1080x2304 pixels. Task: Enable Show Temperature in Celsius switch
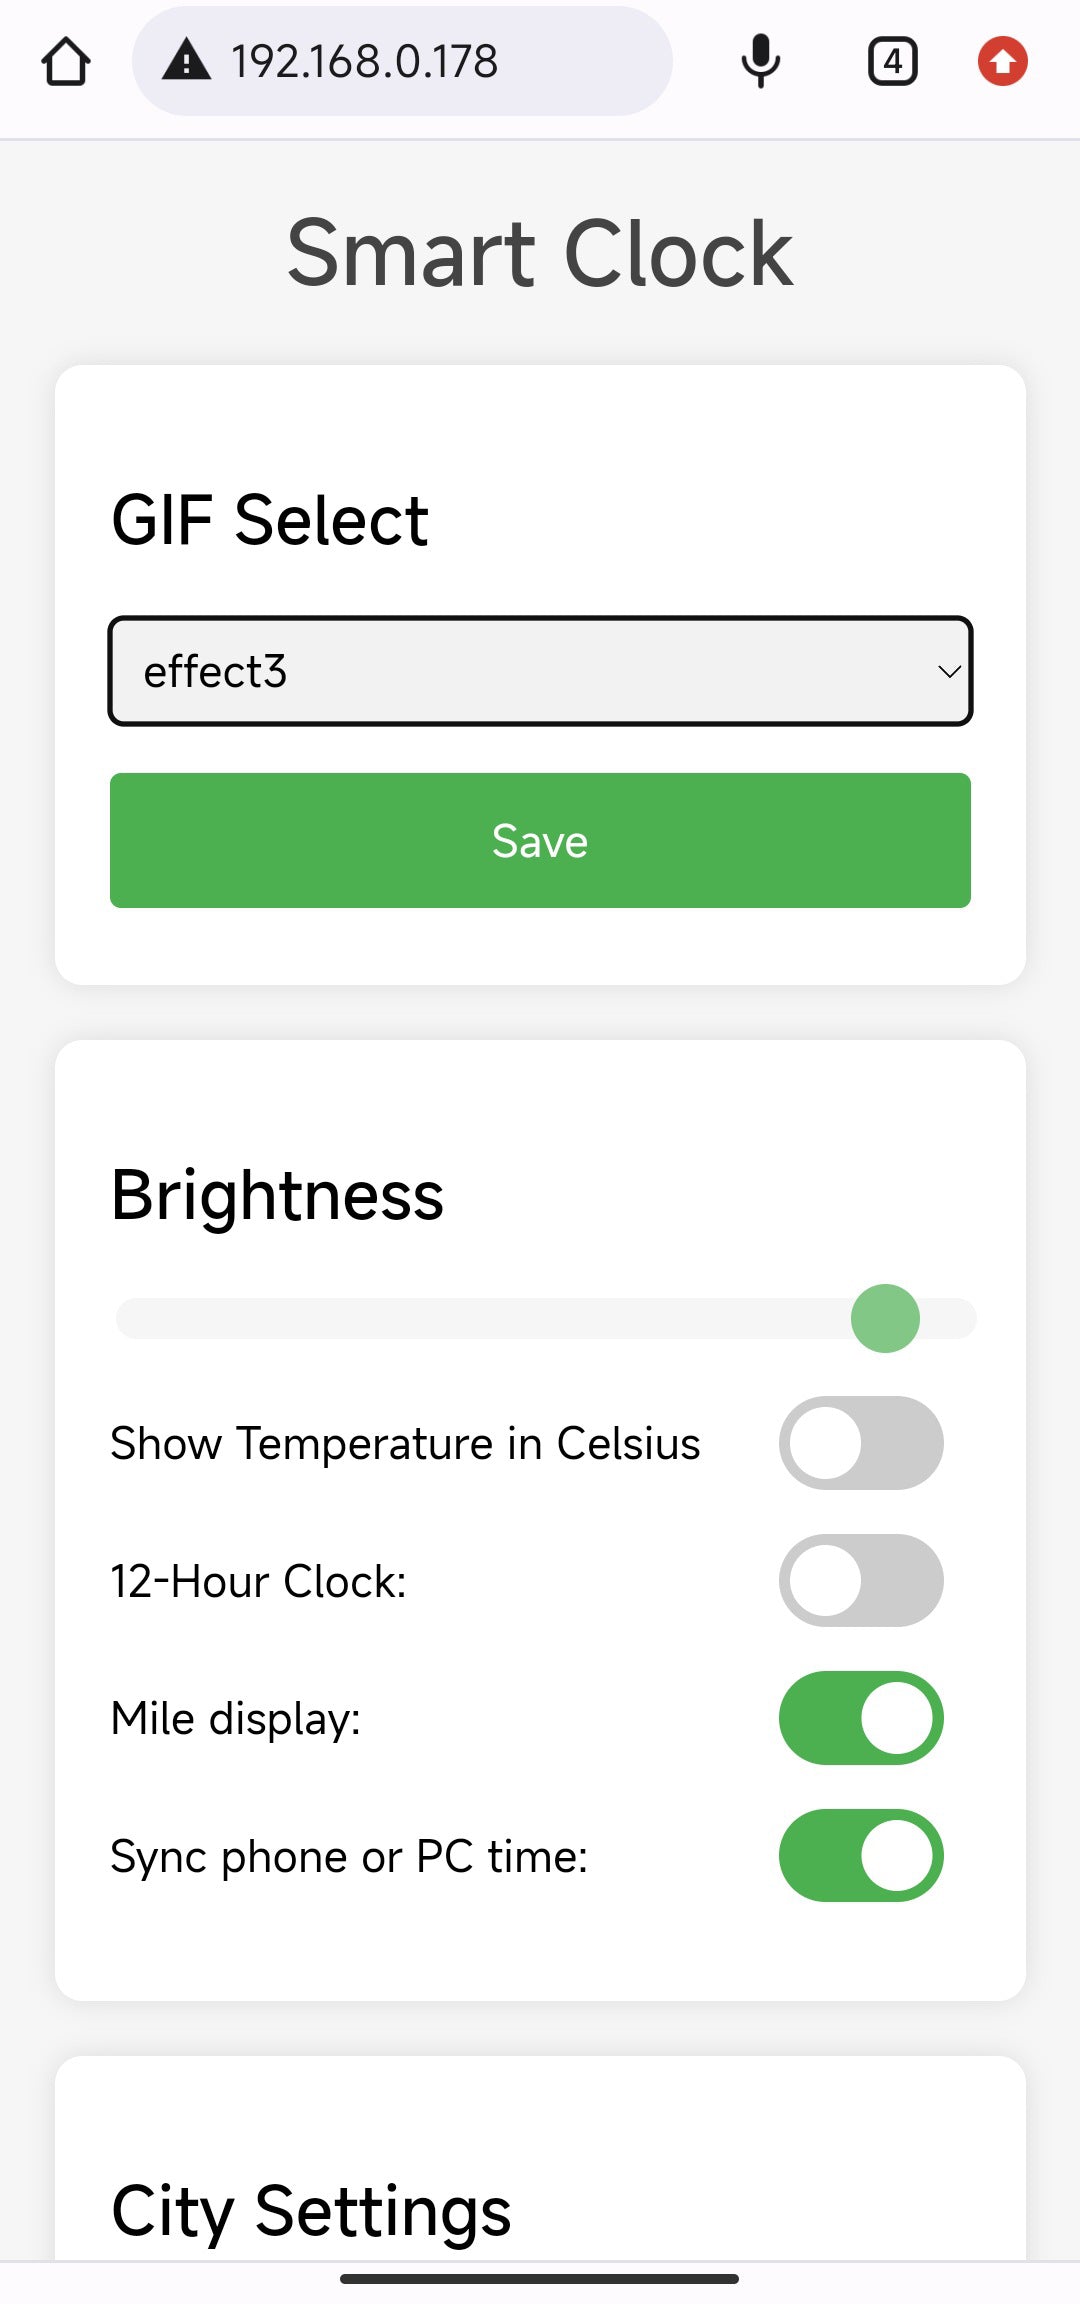point(860,1443)
